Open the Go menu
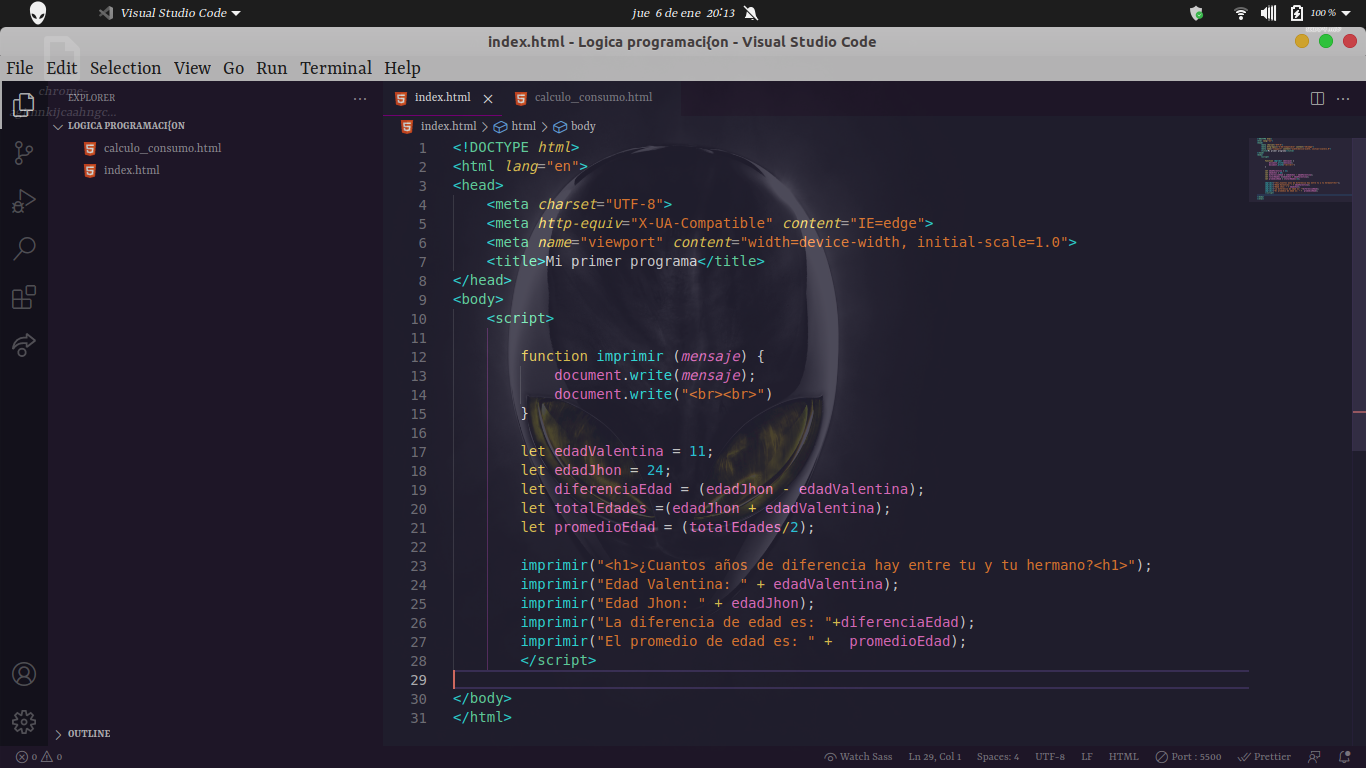This screenshot has width=1366, height=768. click(x=234, y=68)
